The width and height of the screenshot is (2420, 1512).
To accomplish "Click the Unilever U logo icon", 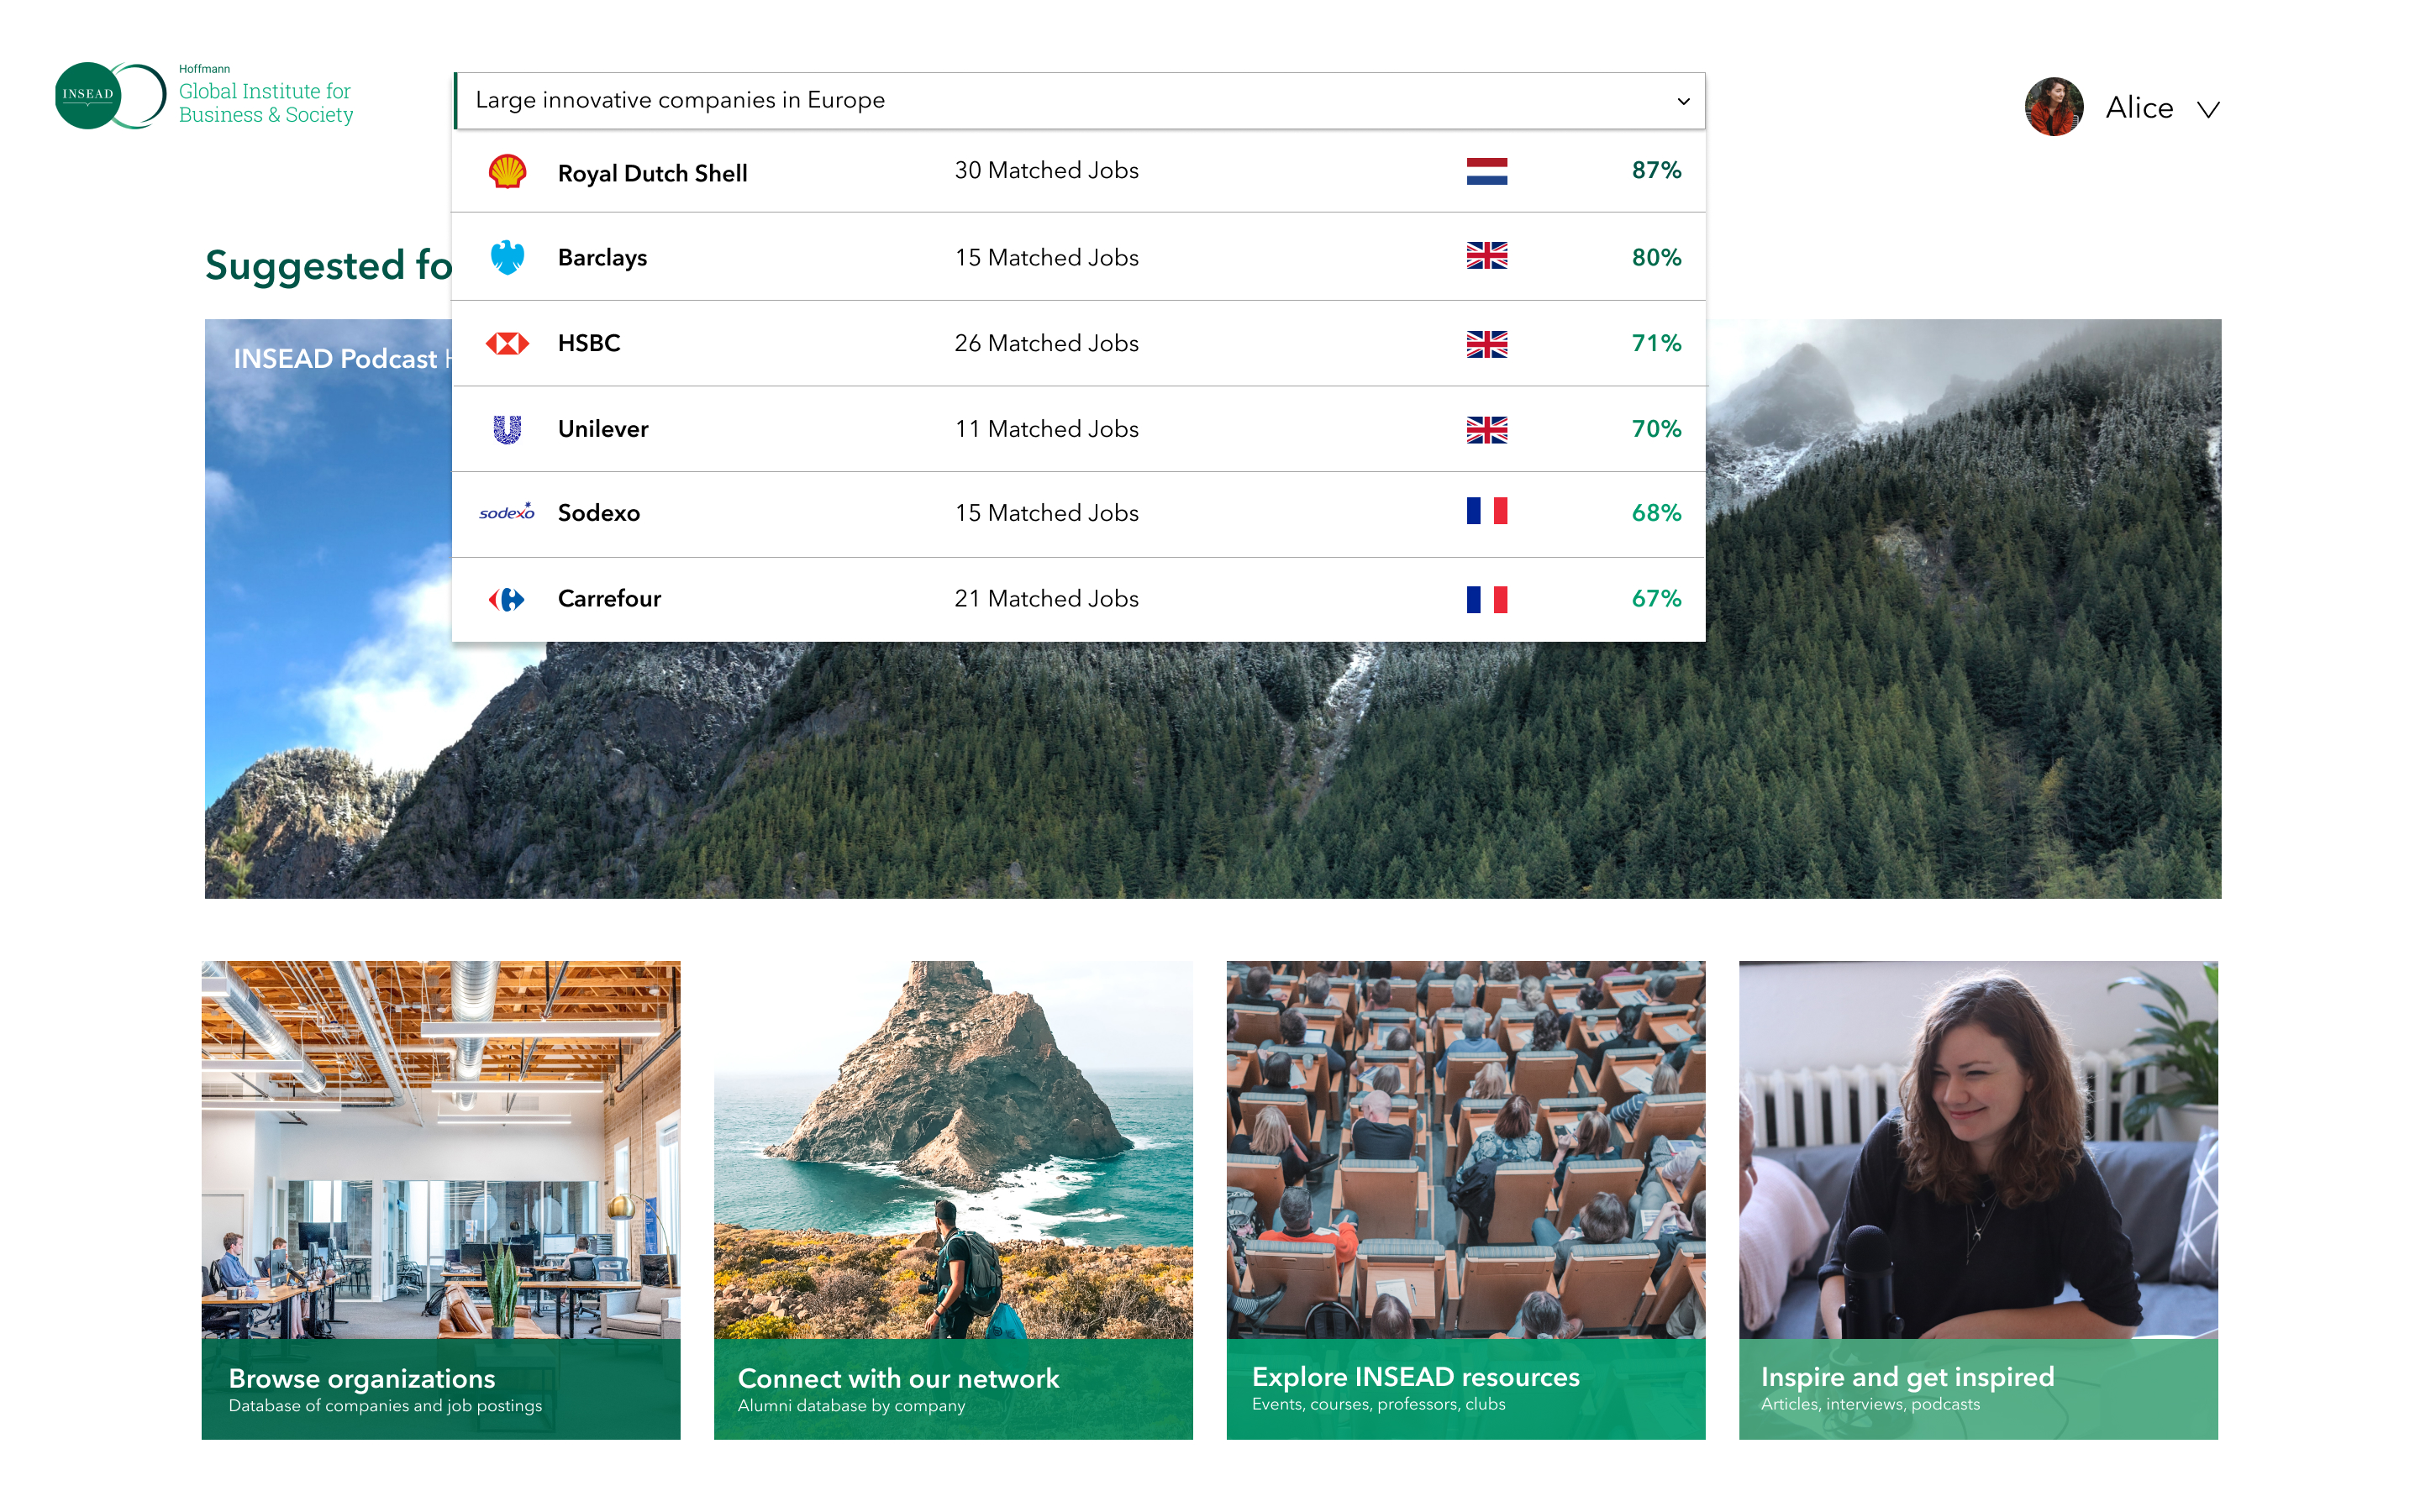I will click(507, 429).
